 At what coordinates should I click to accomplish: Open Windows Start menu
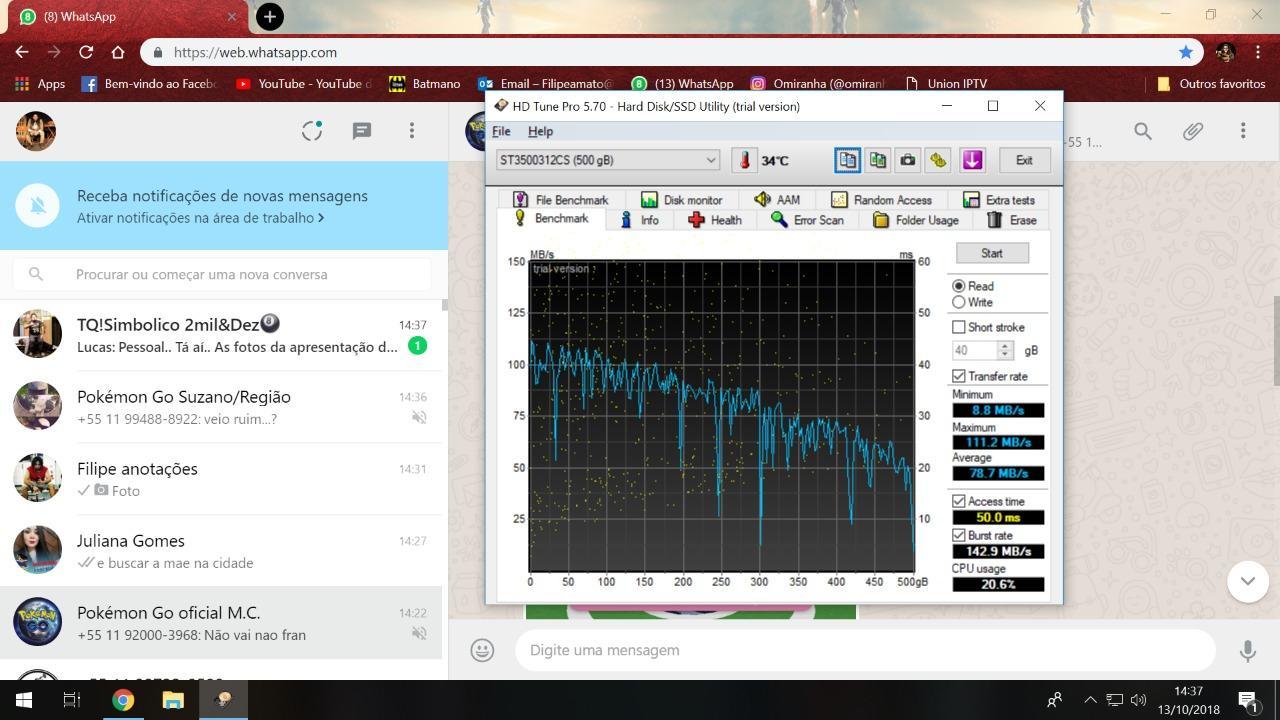[24, 700]
